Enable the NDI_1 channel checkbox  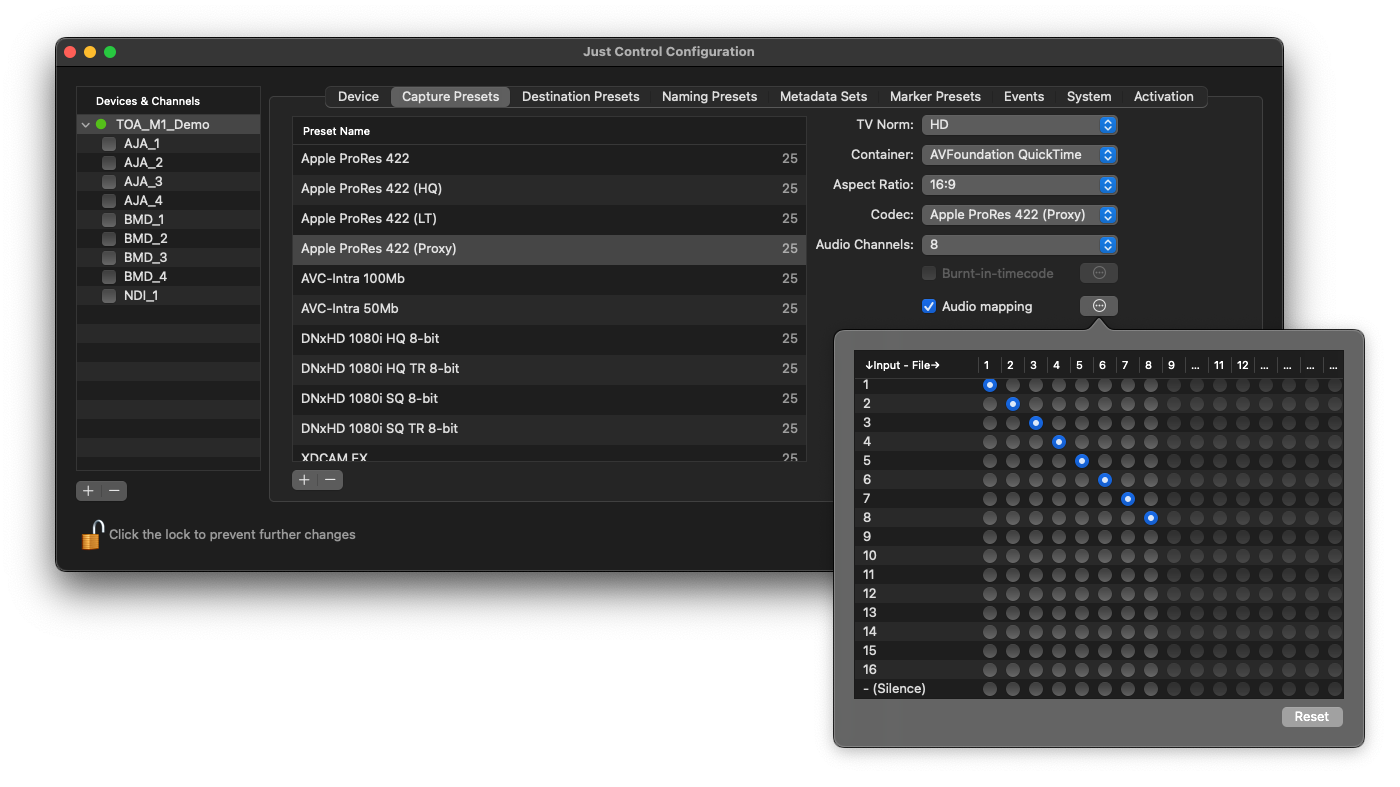coord(109,296)
